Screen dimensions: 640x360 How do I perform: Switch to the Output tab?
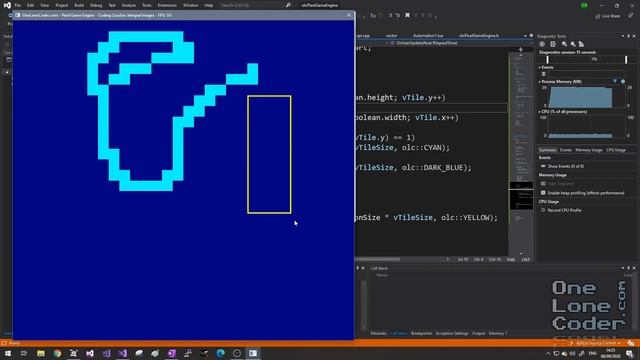[478, 333]
